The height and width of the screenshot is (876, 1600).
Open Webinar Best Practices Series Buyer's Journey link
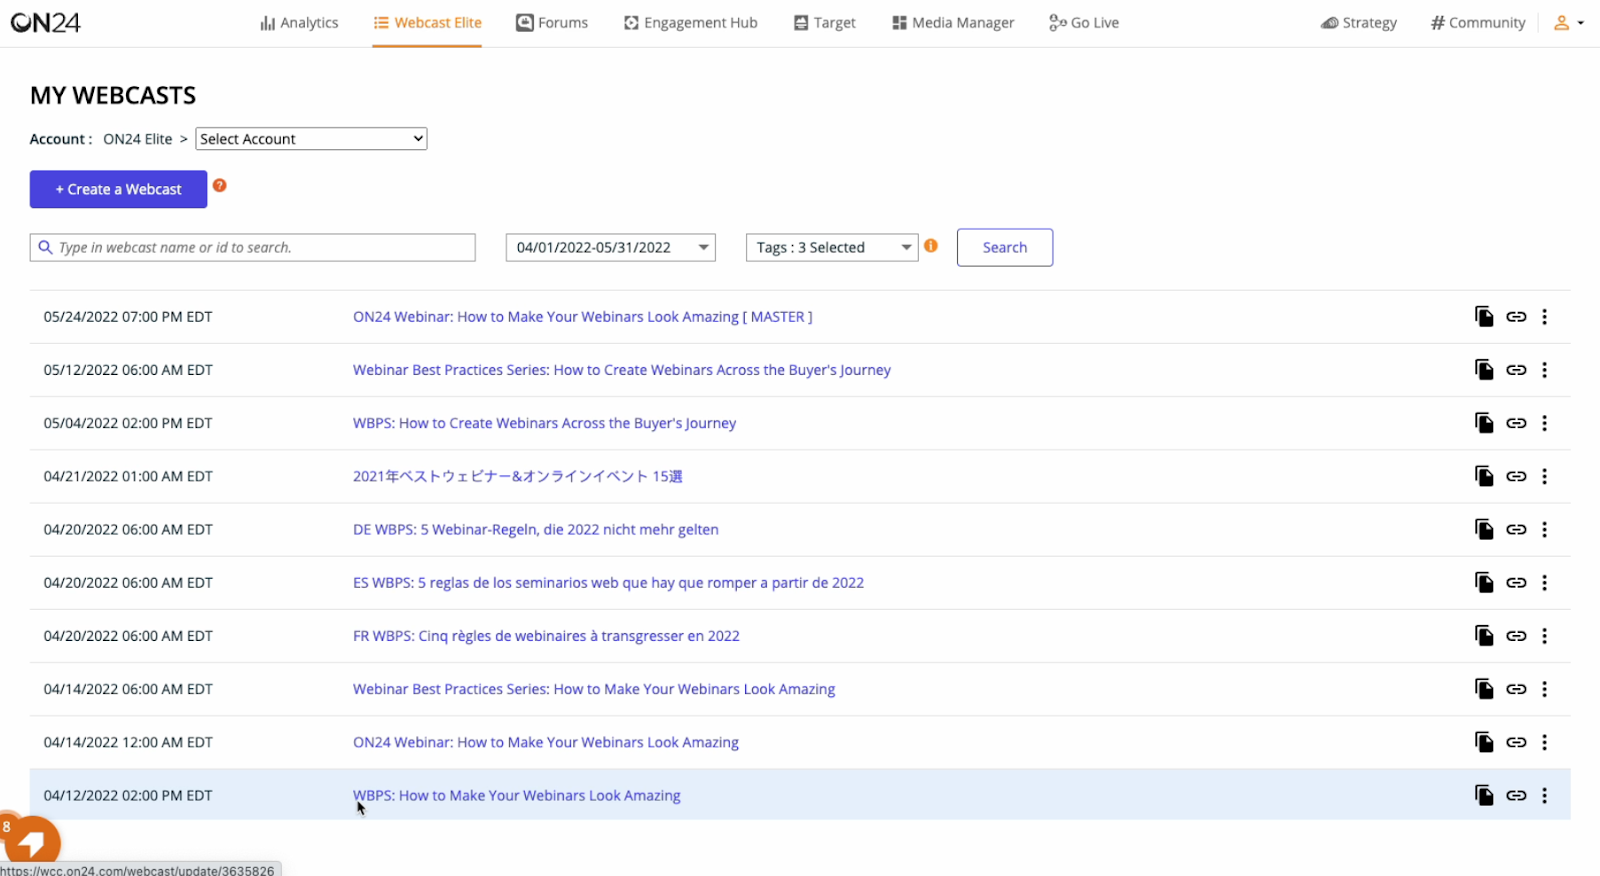click(x=622, y=370)
